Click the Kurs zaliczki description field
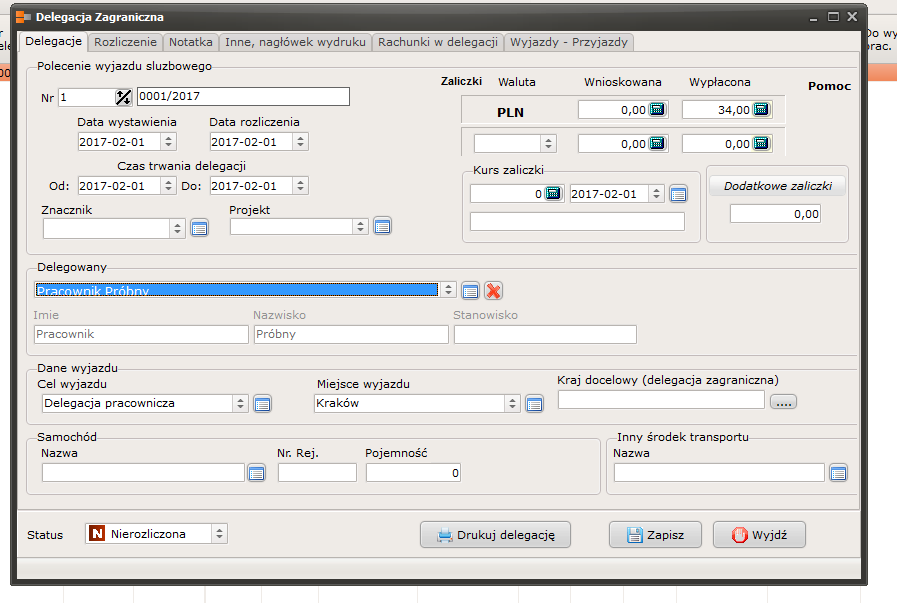This screenshot has height=603, width=897. coord(577,221)
